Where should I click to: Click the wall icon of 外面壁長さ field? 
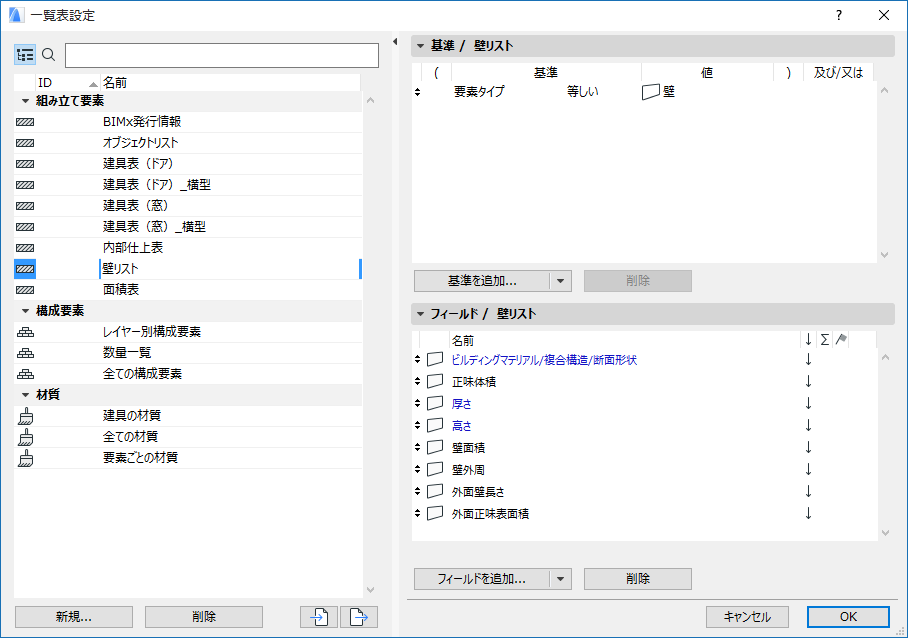point(435,492)
